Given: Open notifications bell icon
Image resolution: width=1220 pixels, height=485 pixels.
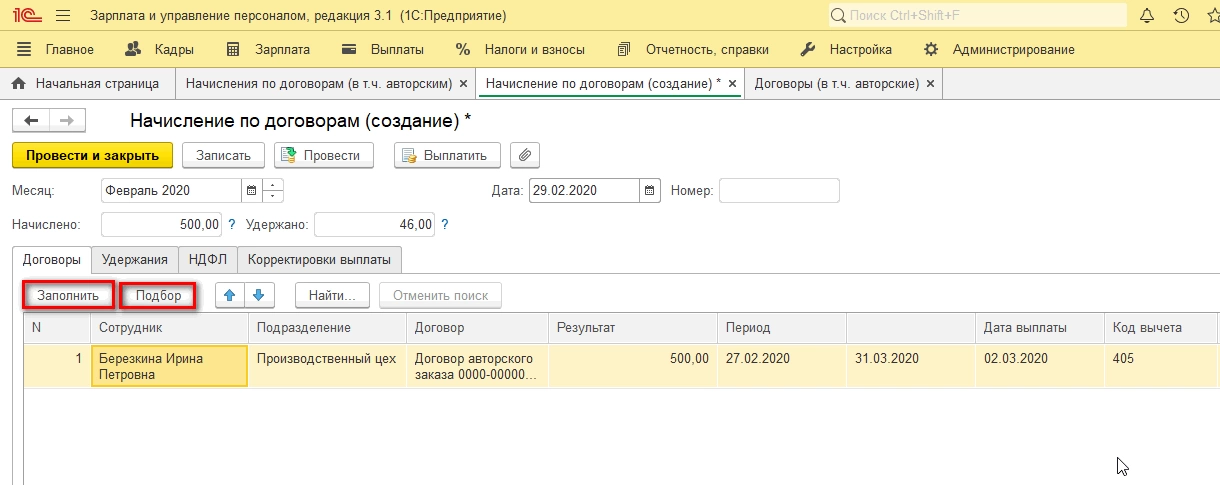Looking at the screenshot, I should (1147, 16).
